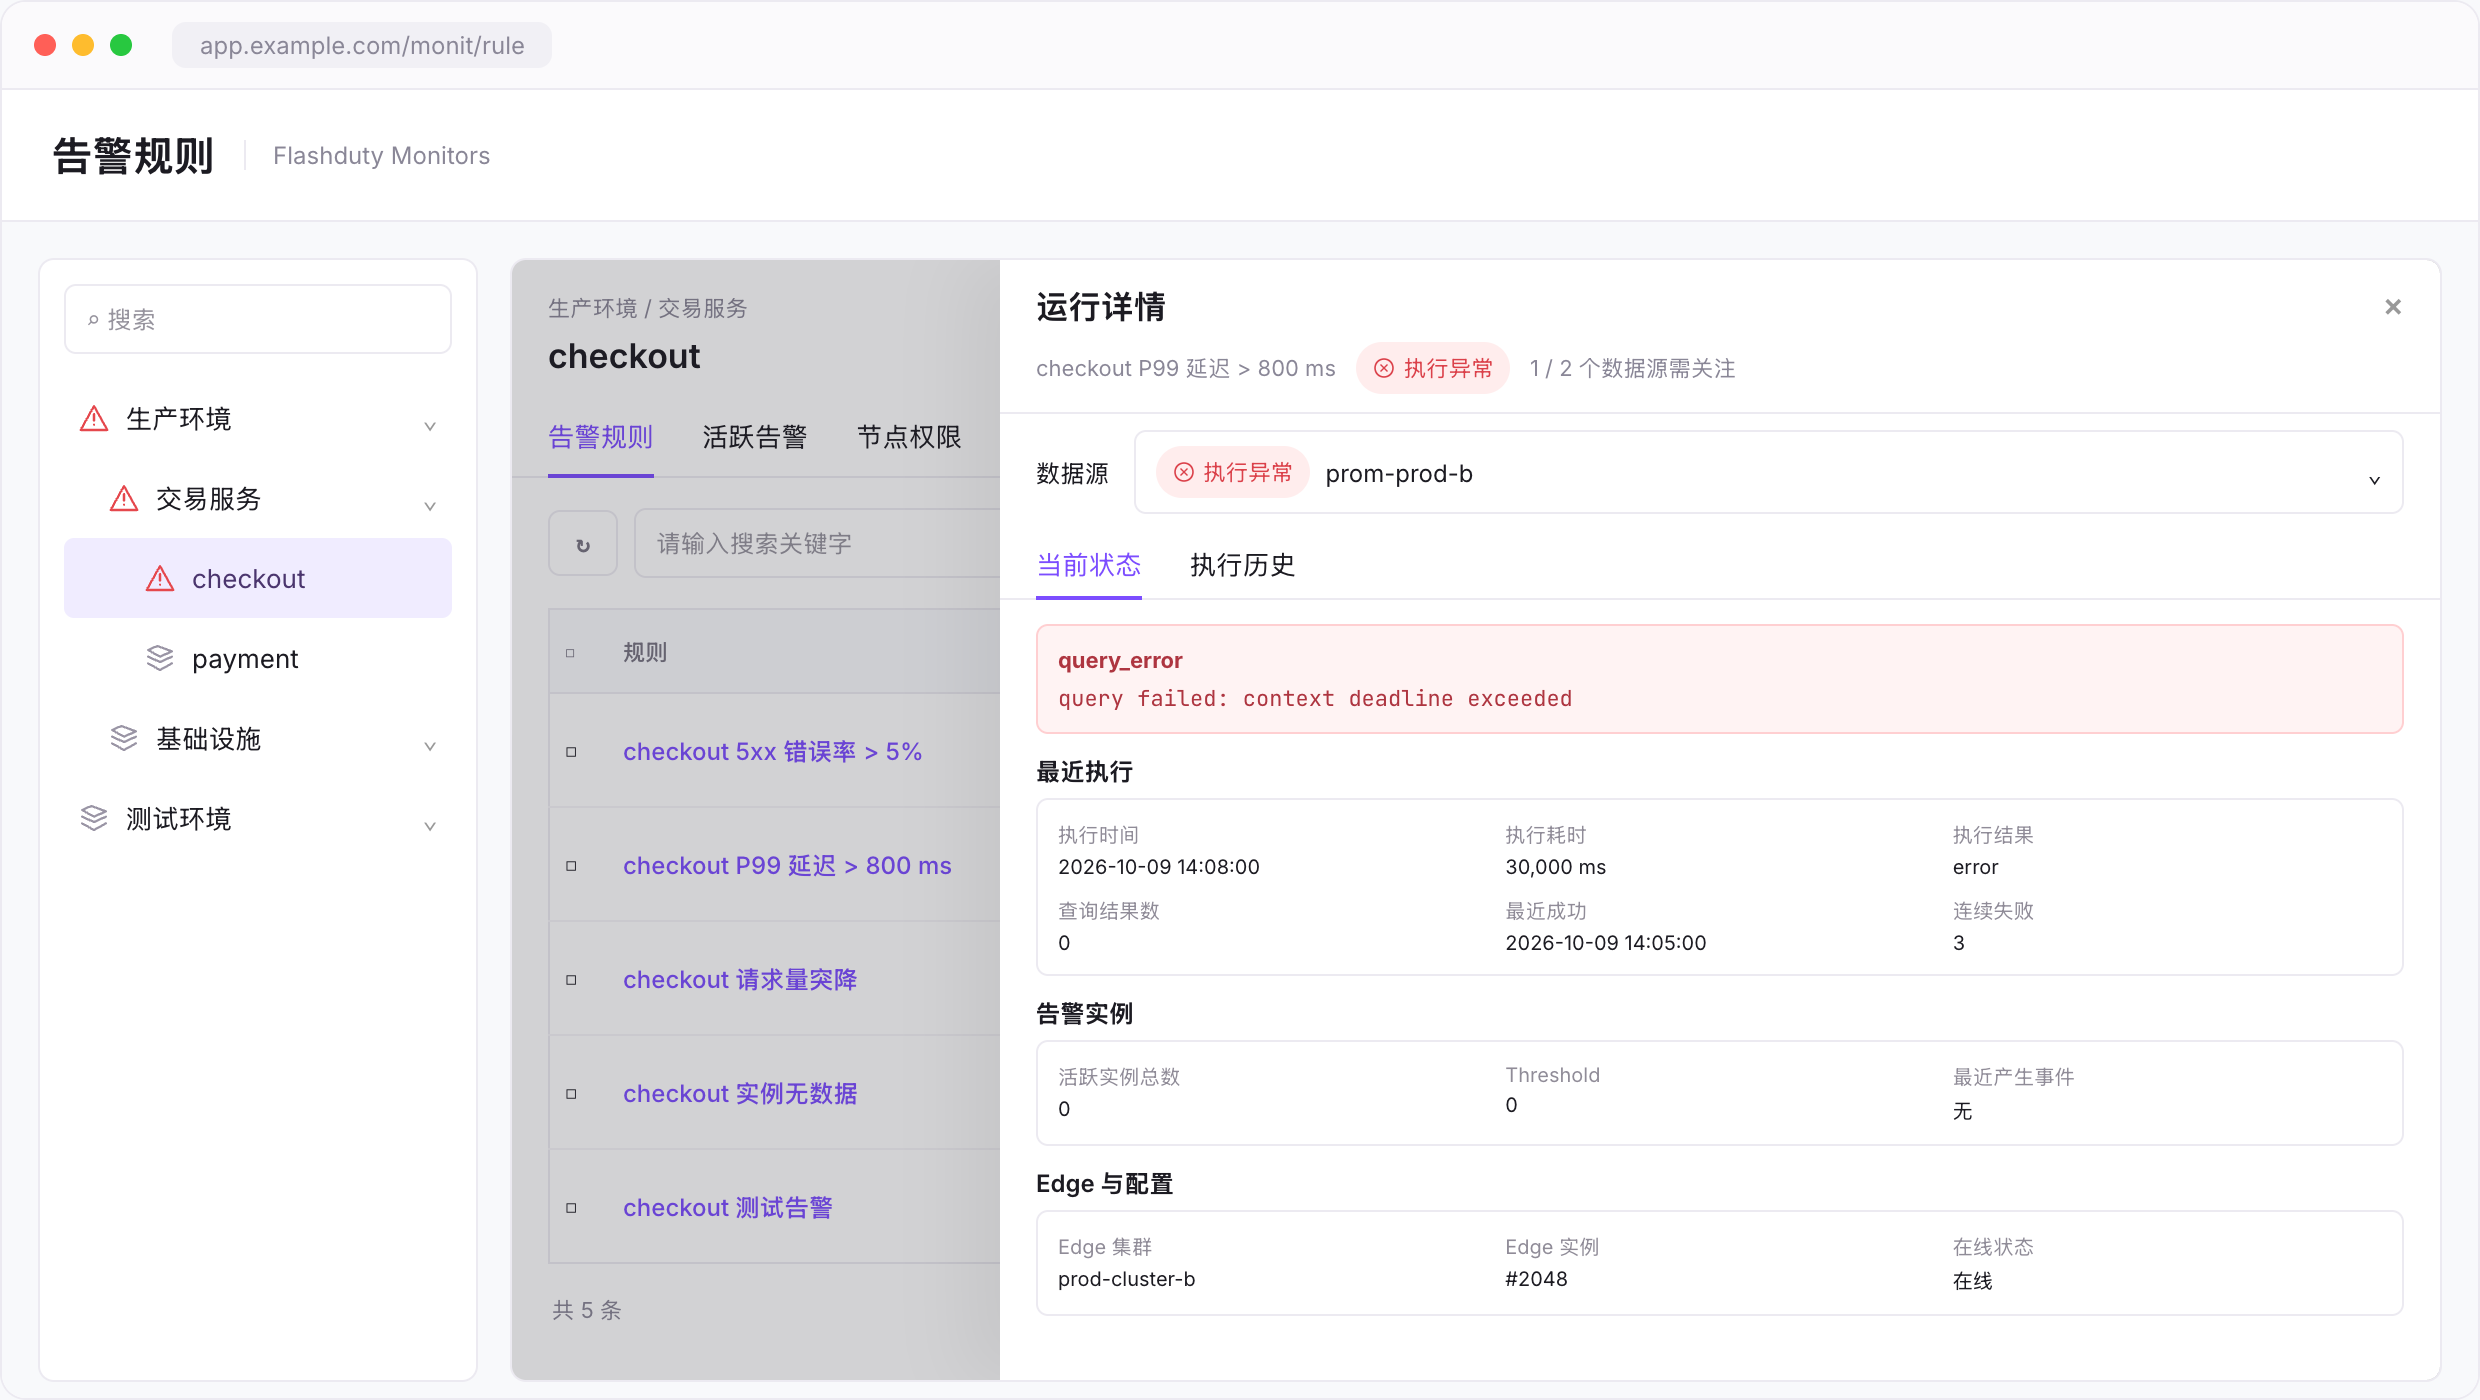Open the 数据源 dropdown showing prom-prod-b
This screenshot has width=2480, height=1400.
[1768, 473]
